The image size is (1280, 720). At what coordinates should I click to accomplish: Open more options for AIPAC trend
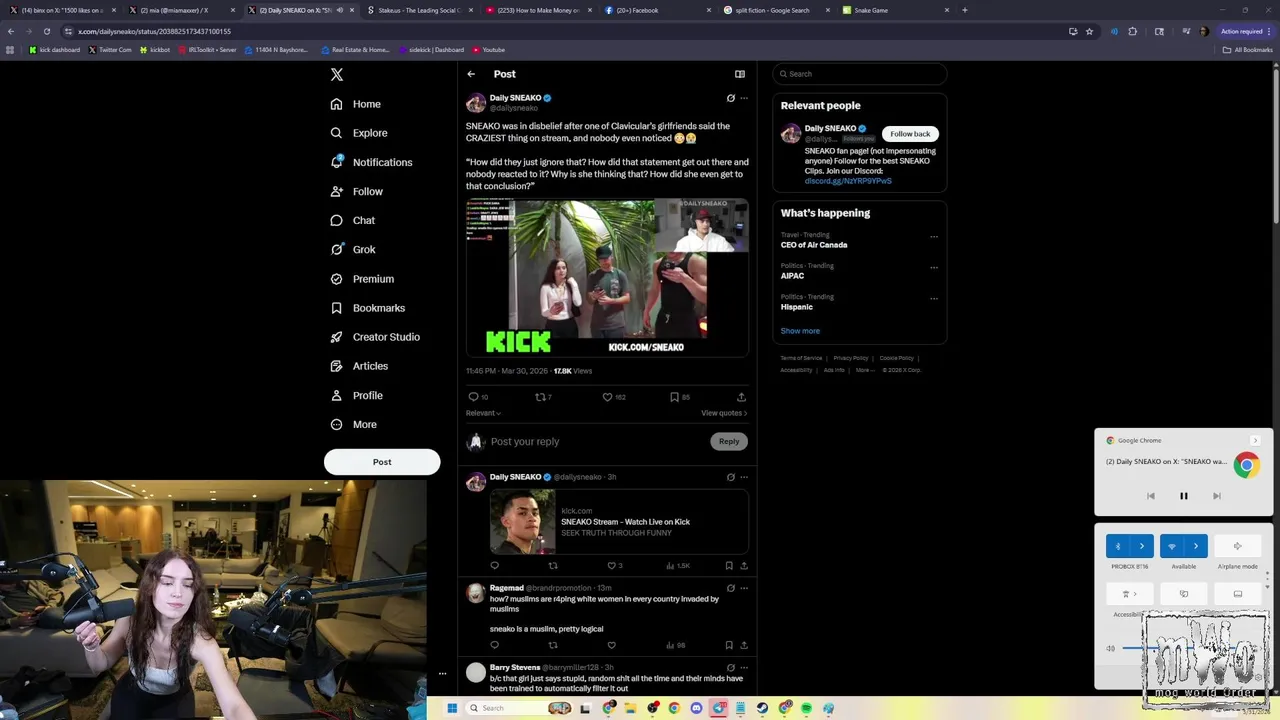(934, 268)
